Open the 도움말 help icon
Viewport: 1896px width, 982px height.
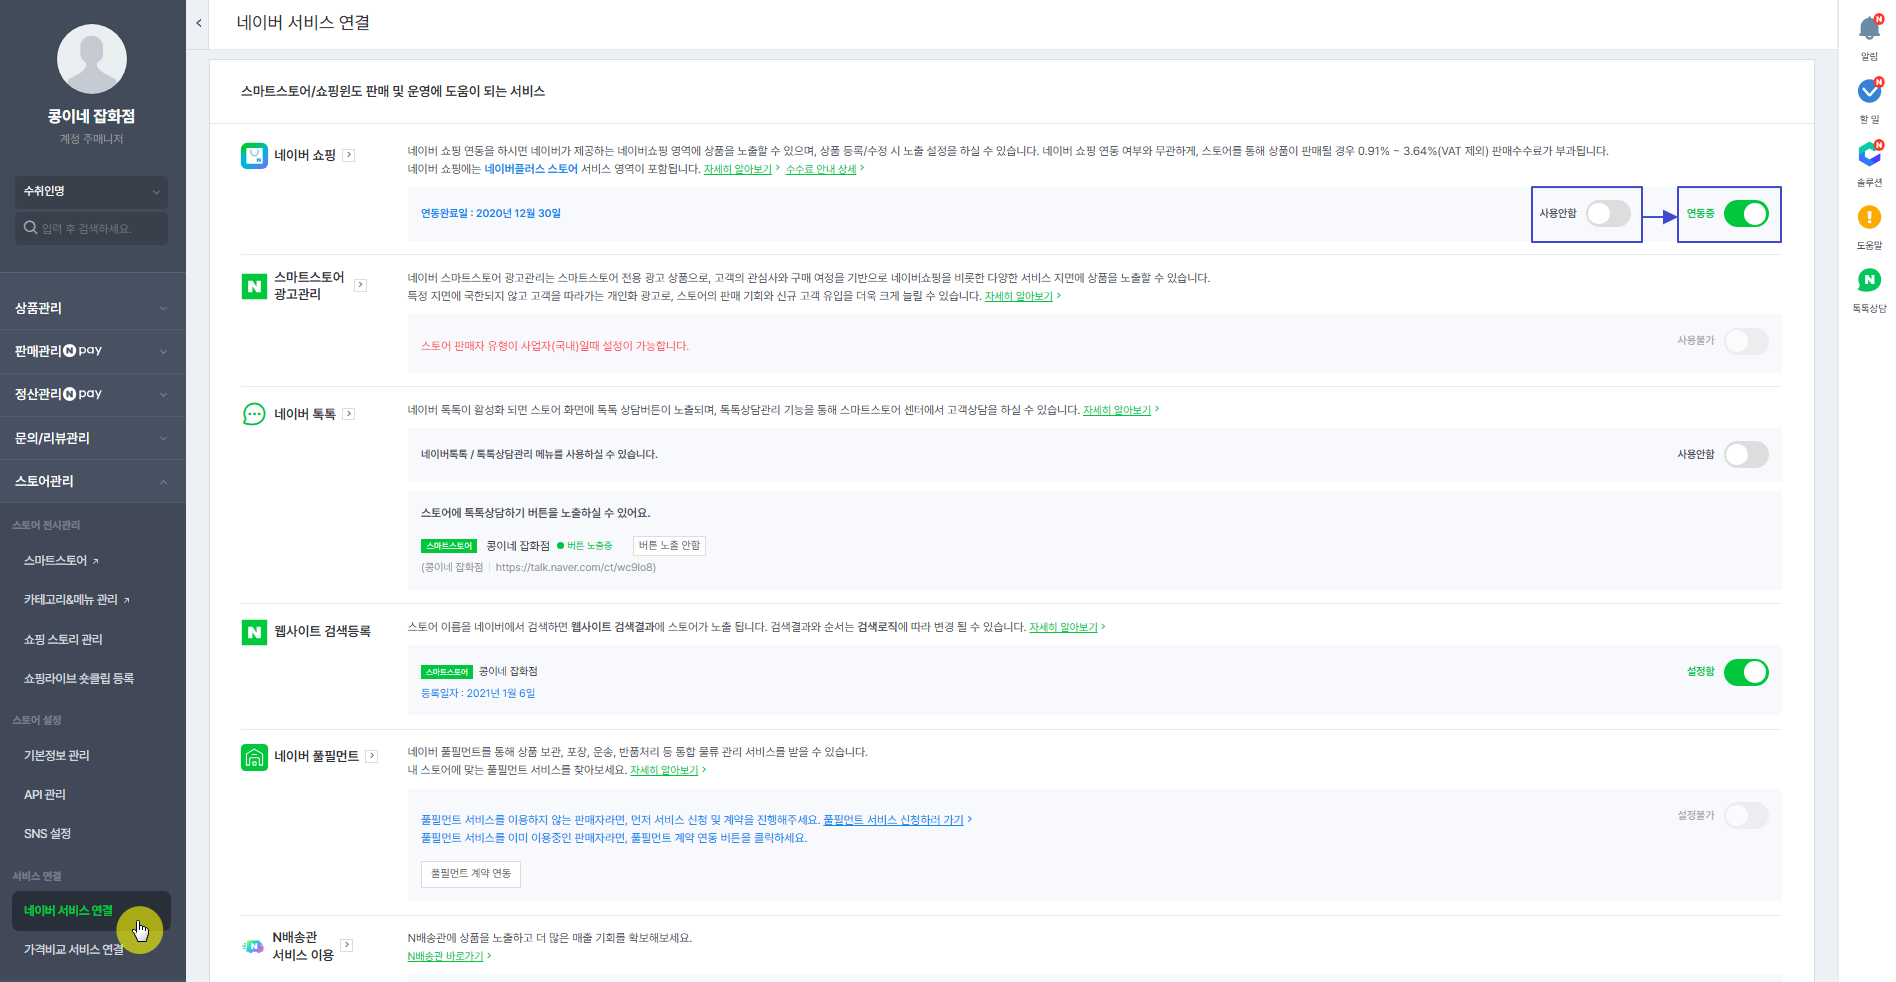point(1869,217)
